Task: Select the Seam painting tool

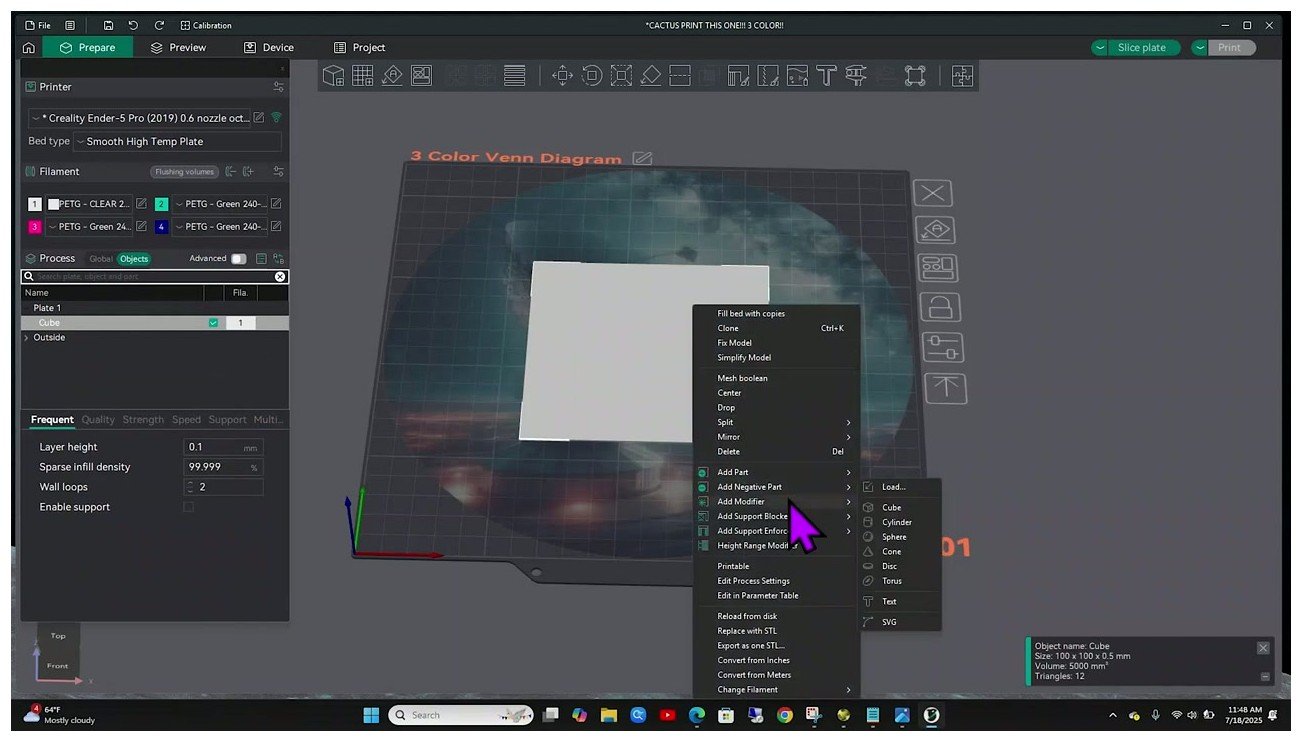Action: pos(768,75)
